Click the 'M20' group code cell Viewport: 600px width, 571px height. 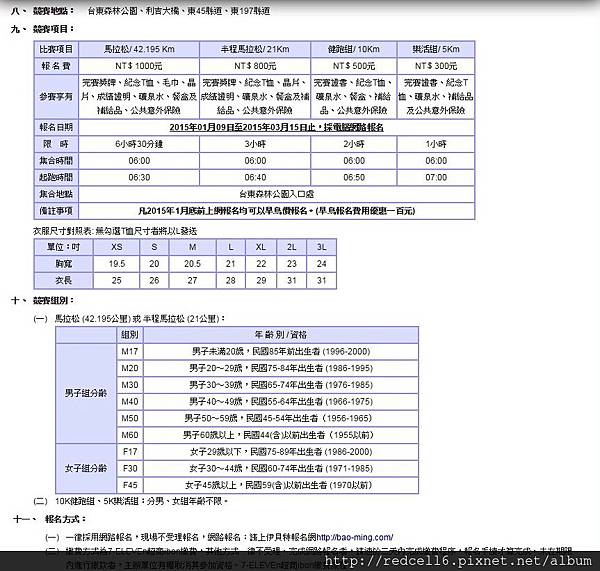(130, 368)
